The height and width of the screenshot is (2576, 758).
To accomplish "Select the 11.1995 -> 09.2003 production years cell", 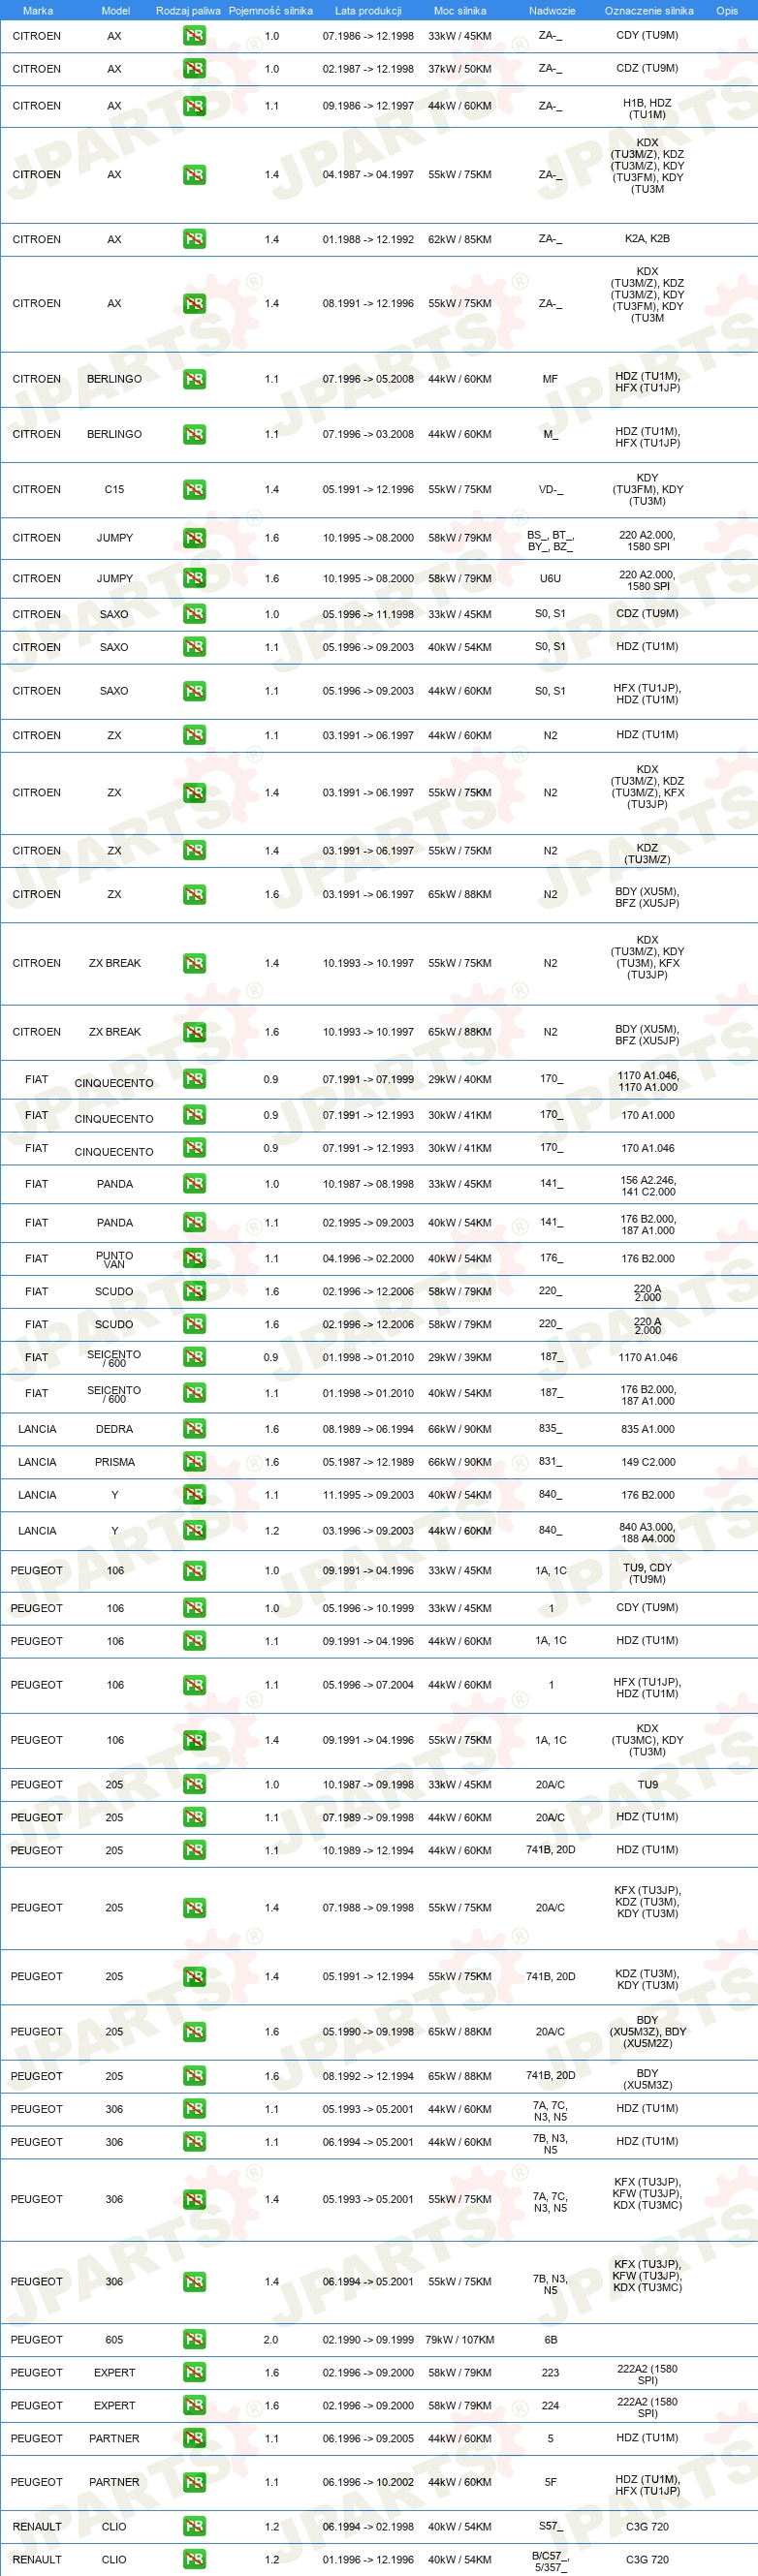I will 368,1496.
